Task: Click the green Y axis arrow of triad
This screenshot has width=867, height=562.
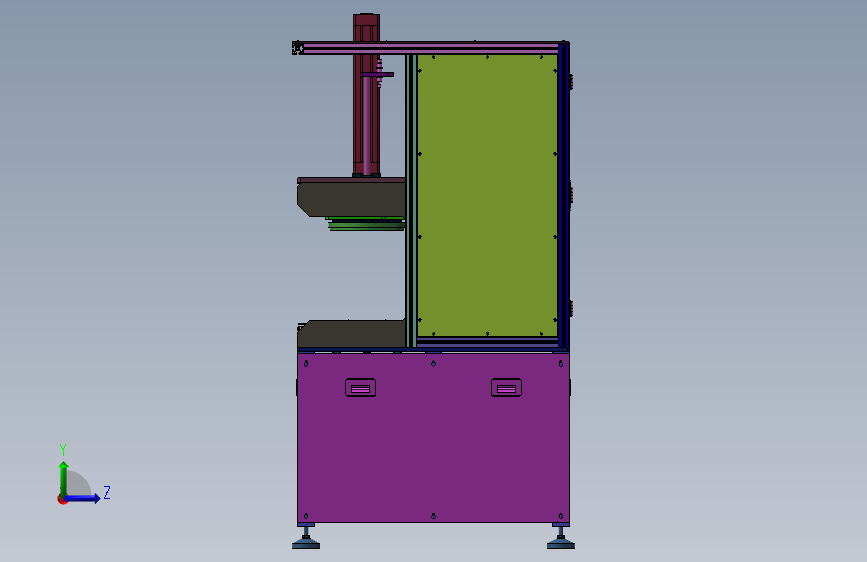Action: (64, 478)
